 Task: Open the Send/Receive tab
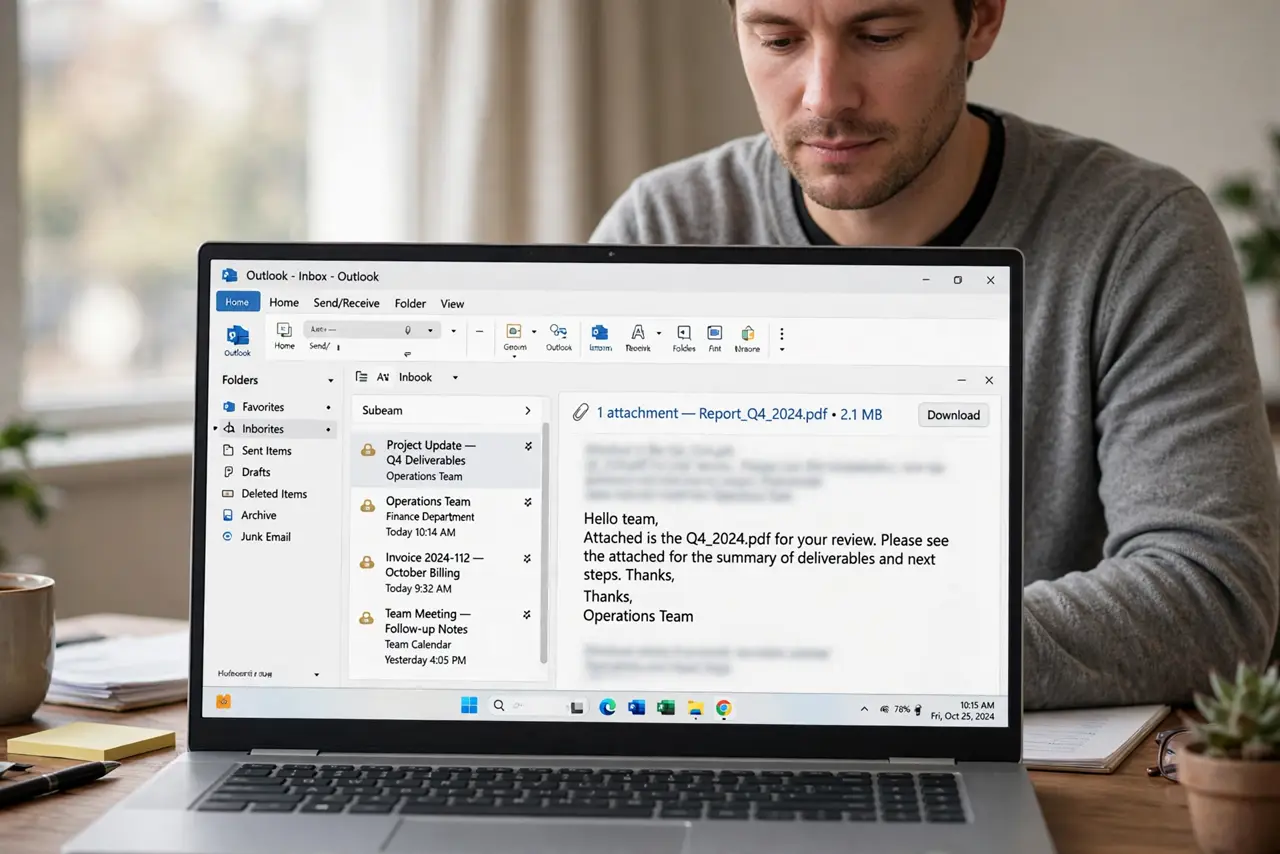pyautogui.click(x=346, y=303)
